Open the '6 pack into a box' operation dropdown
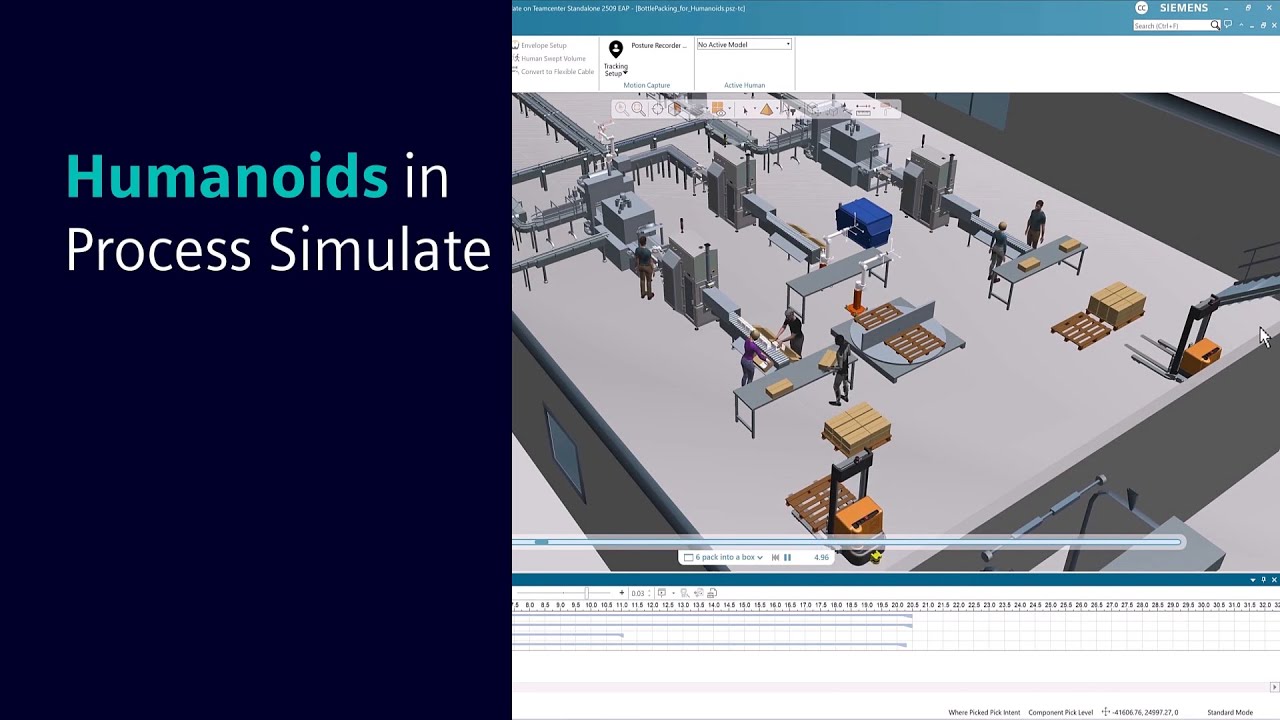 click(x=722, y=557)
